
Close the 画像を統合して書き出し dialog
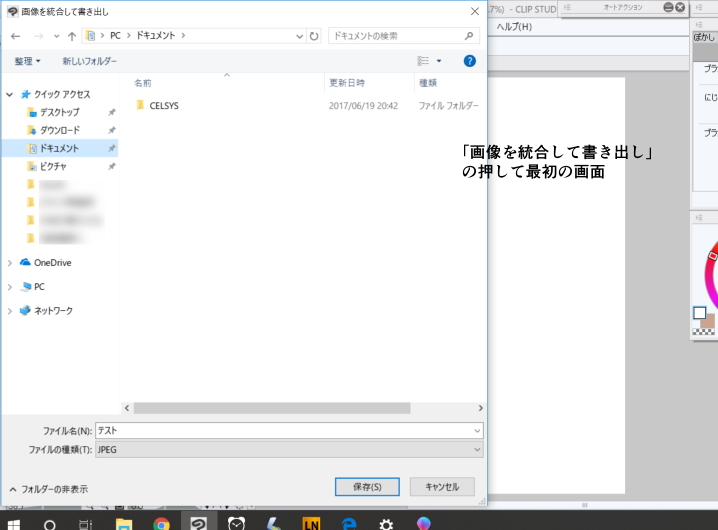coord(475,11)
